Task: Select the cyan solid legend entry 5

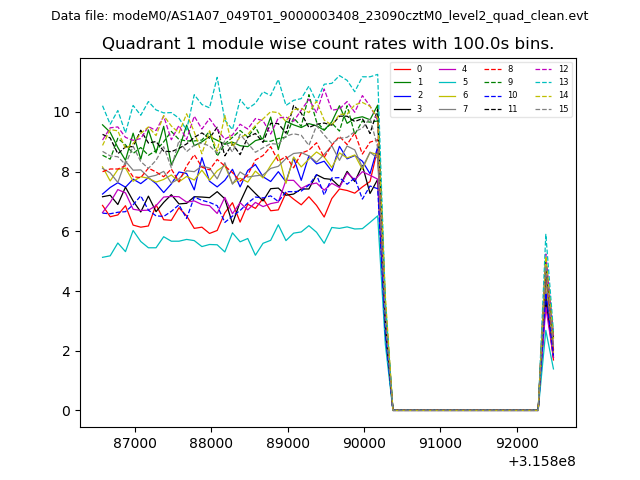Action: click(x=448, y=82)
